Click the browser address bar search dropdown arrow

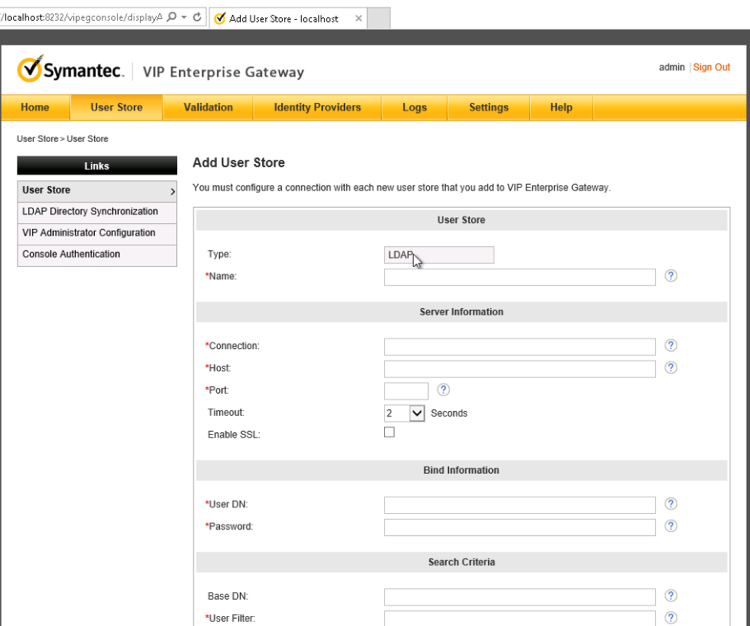pyautogui.click(x=183, y=18)
